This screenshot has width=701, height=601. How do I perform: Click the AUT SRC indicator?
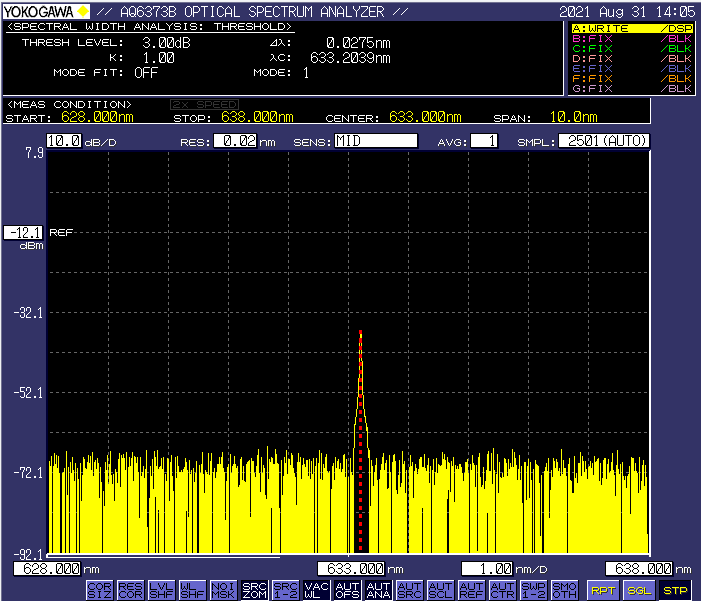[x=409, y=590]
